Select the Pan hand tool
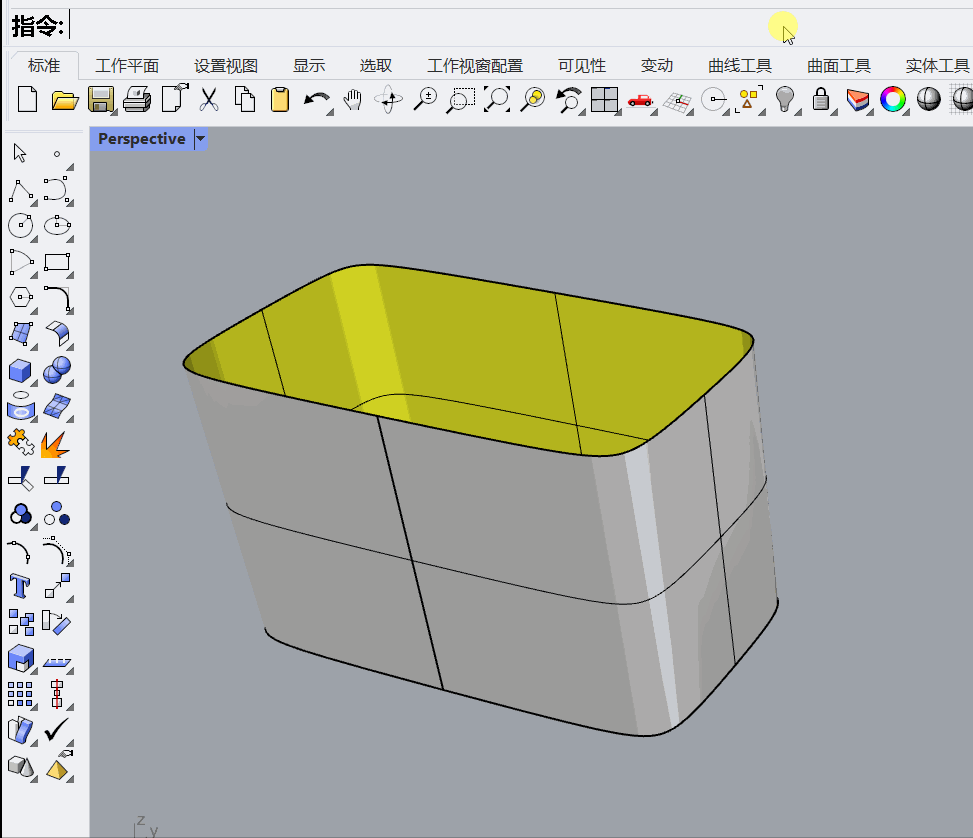973x838 pixels. [352, 100]
